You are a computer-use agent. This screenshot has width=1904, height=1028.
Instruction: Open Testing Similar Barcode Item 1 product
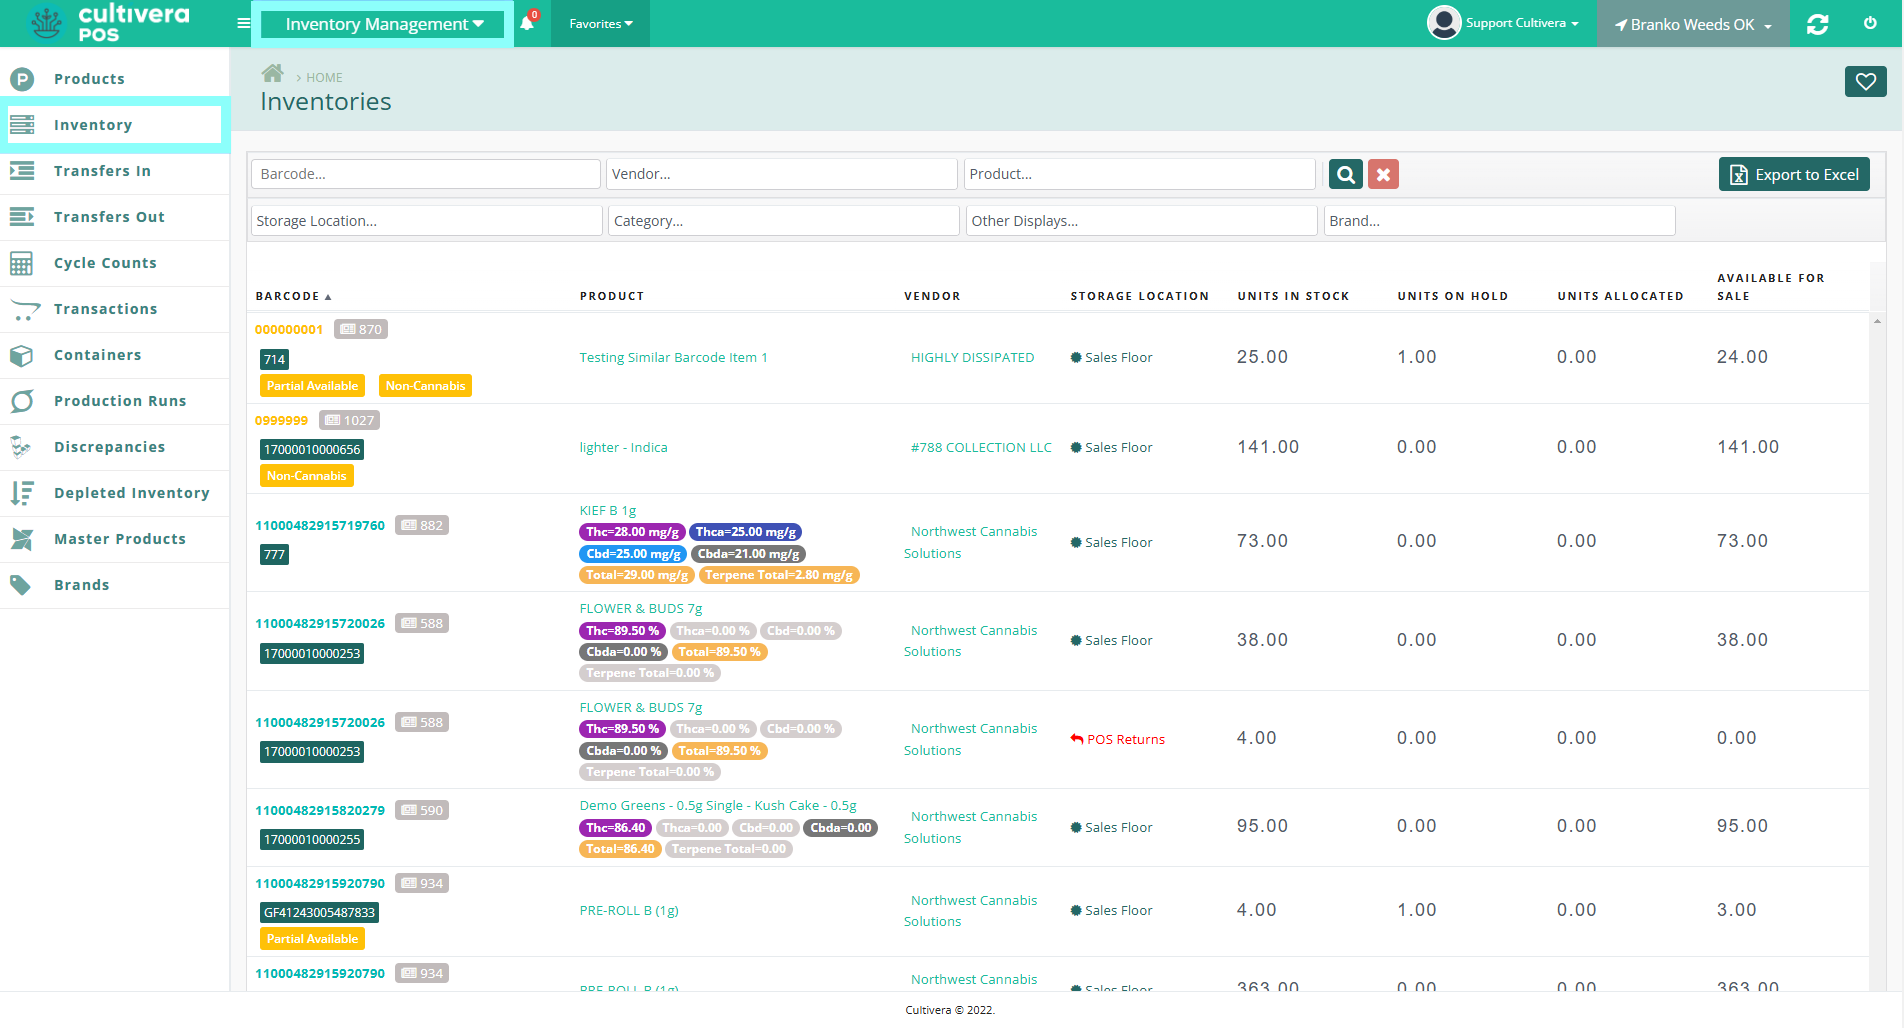click(673, 358)
